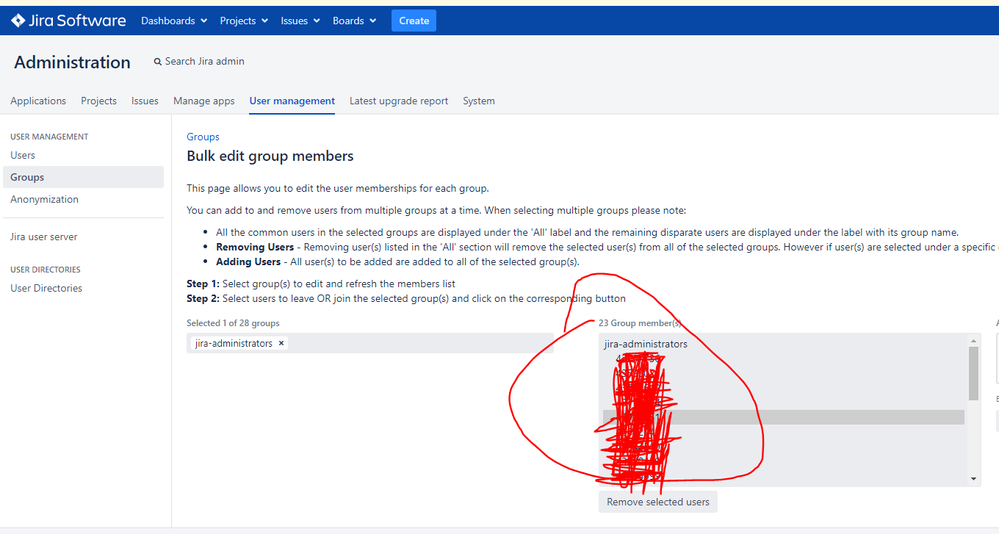The height and width of the screenshot is (534, 999).
Task: Open the Projects dropdown in top bar
Action: [244, 21]
